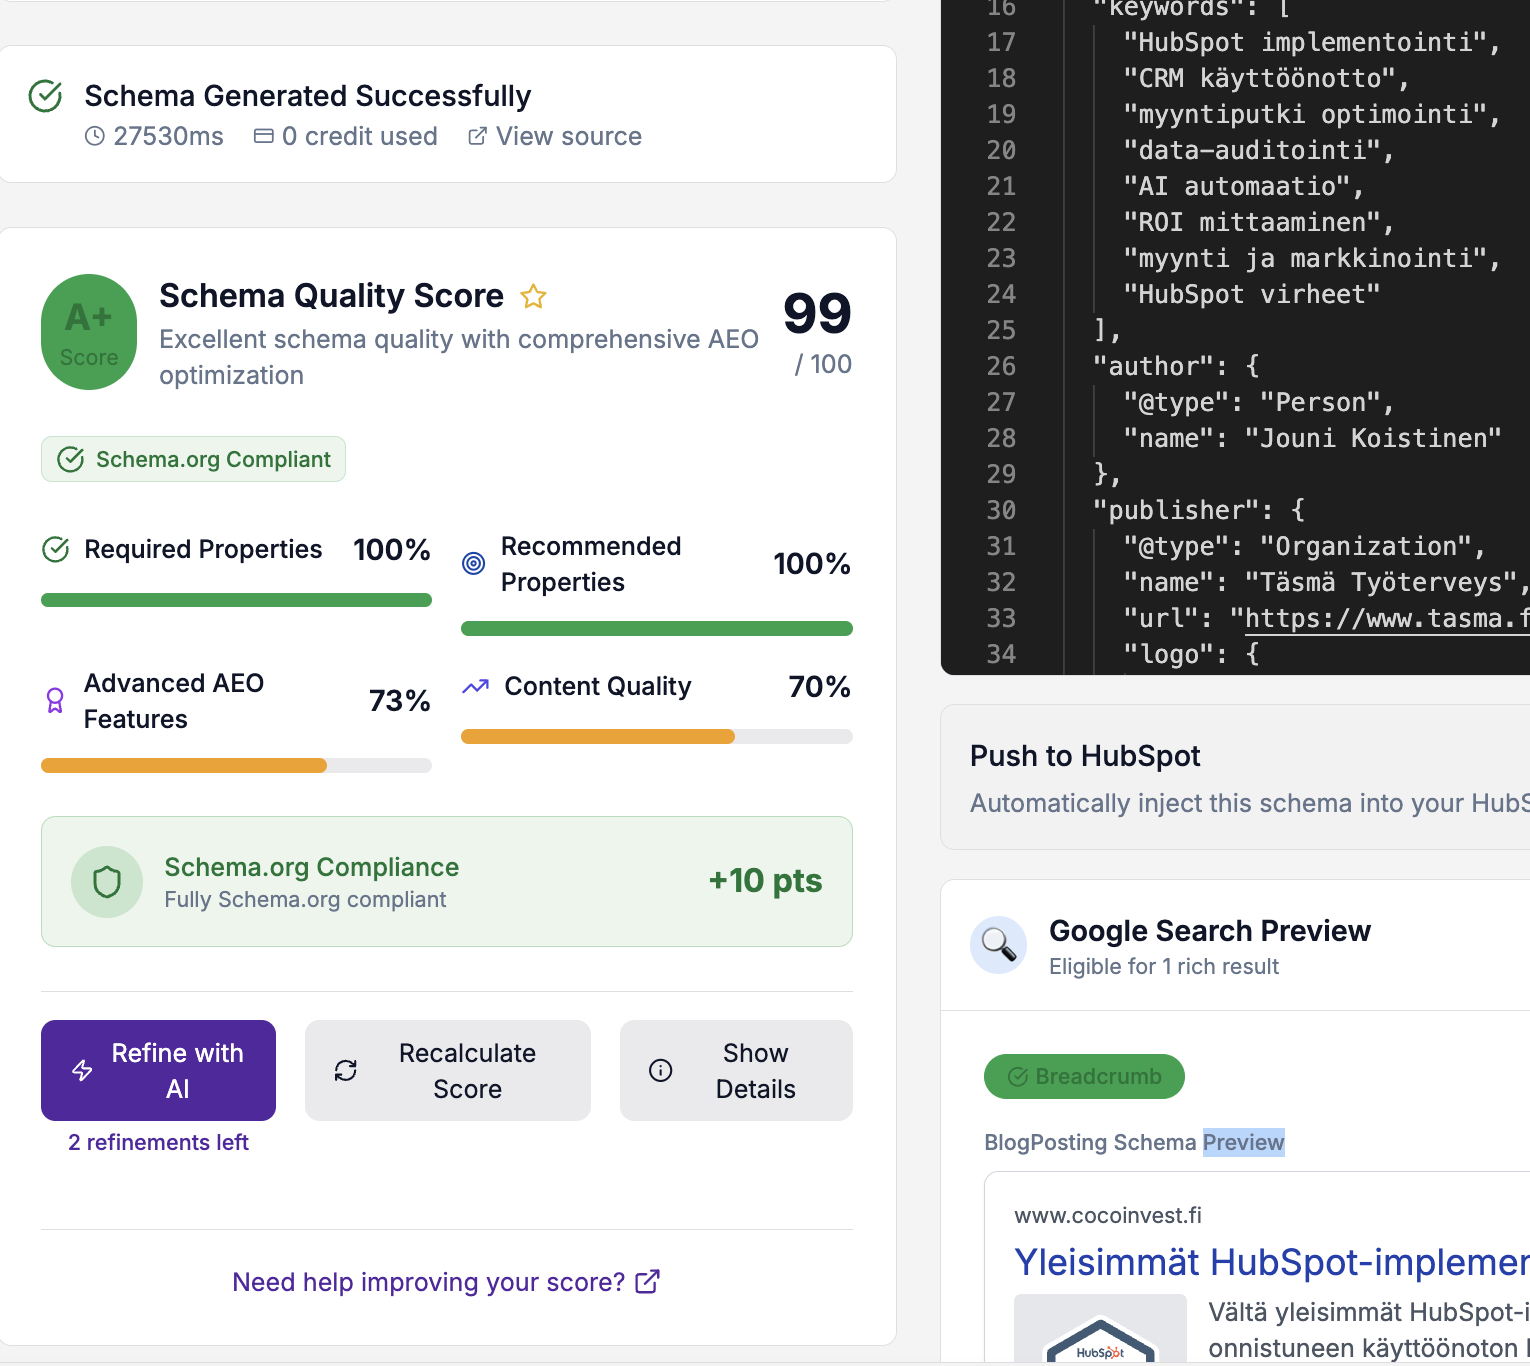Click the Breadcrumb rich result tag
The height and width of the screenshot is (1366, 1530).
pyautogui.click(x=1084, y=1077)
